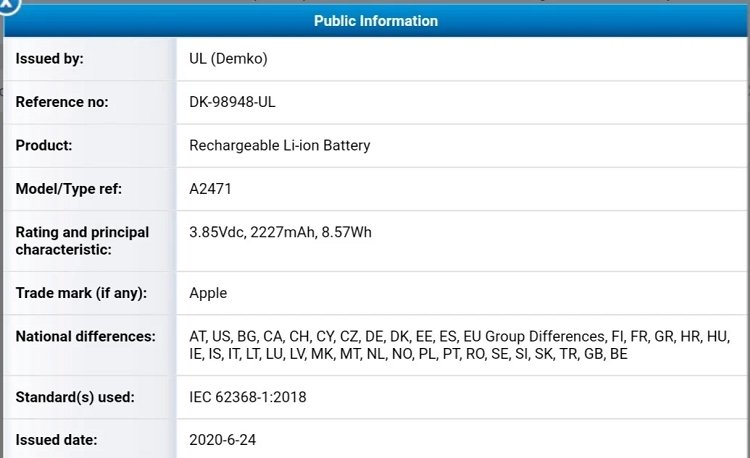Select the 'National differences:' label
Viewport: 750px width, 458px height.
pos(85,337)
